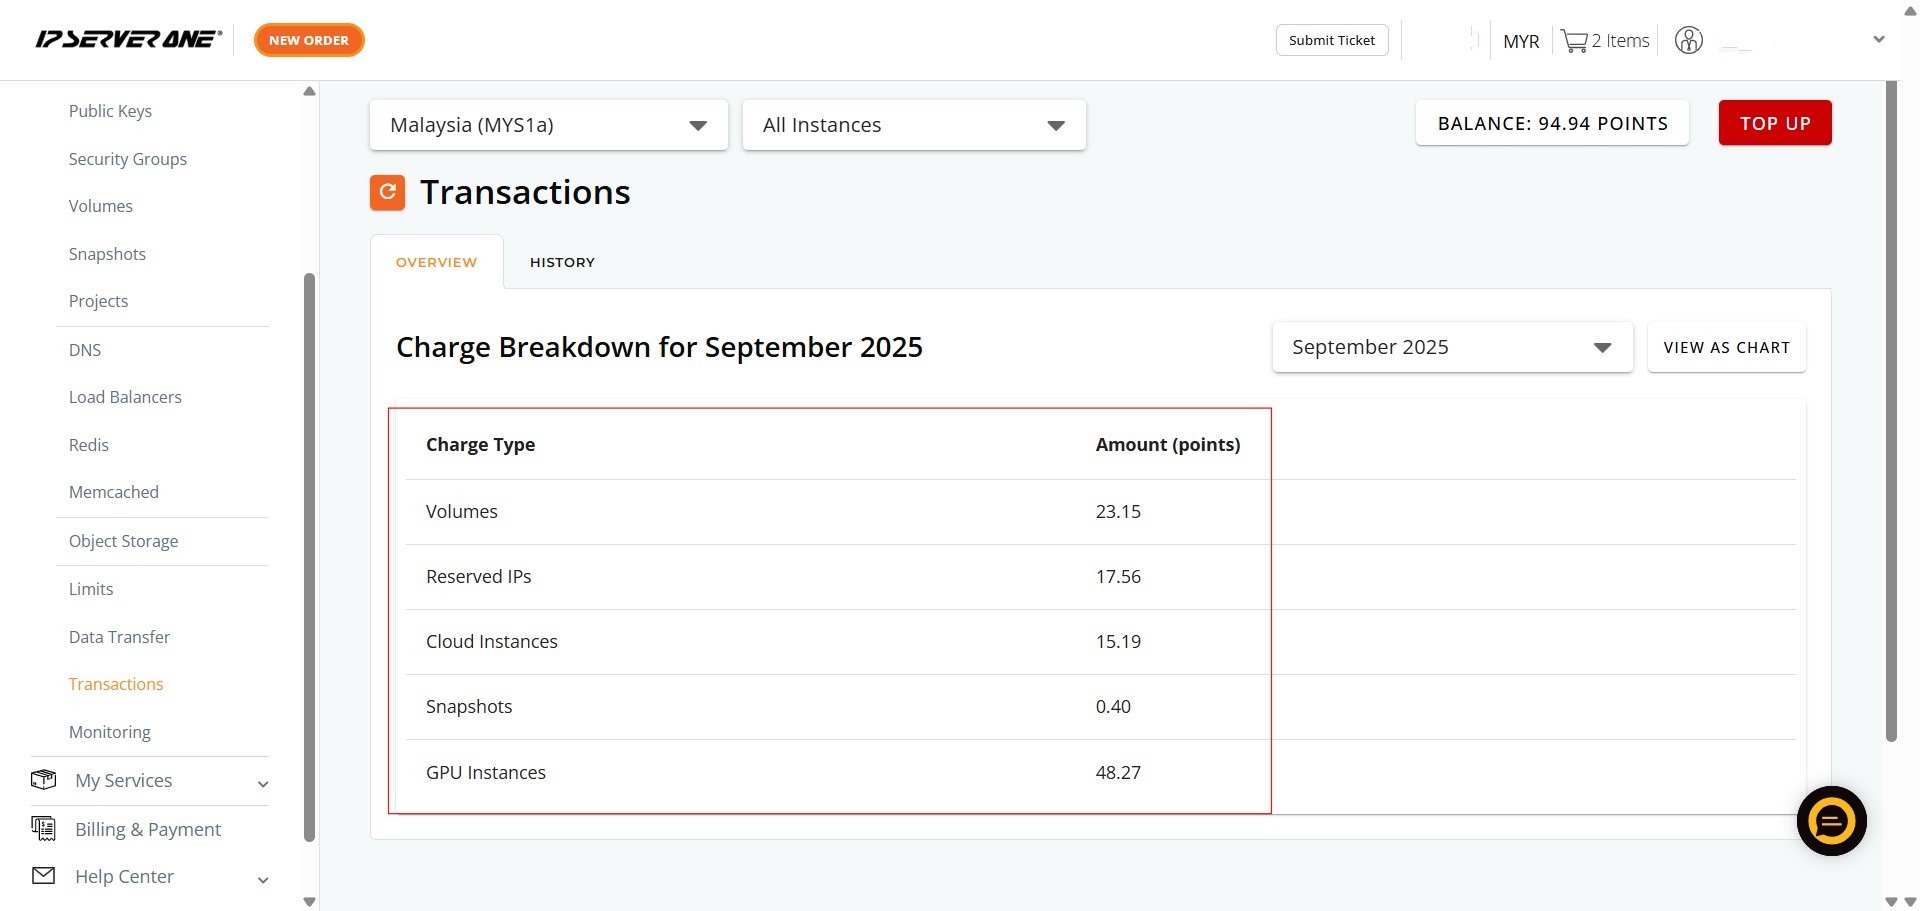
Task: Open the shopping cart icon
Action: (x=1574, y=41)
